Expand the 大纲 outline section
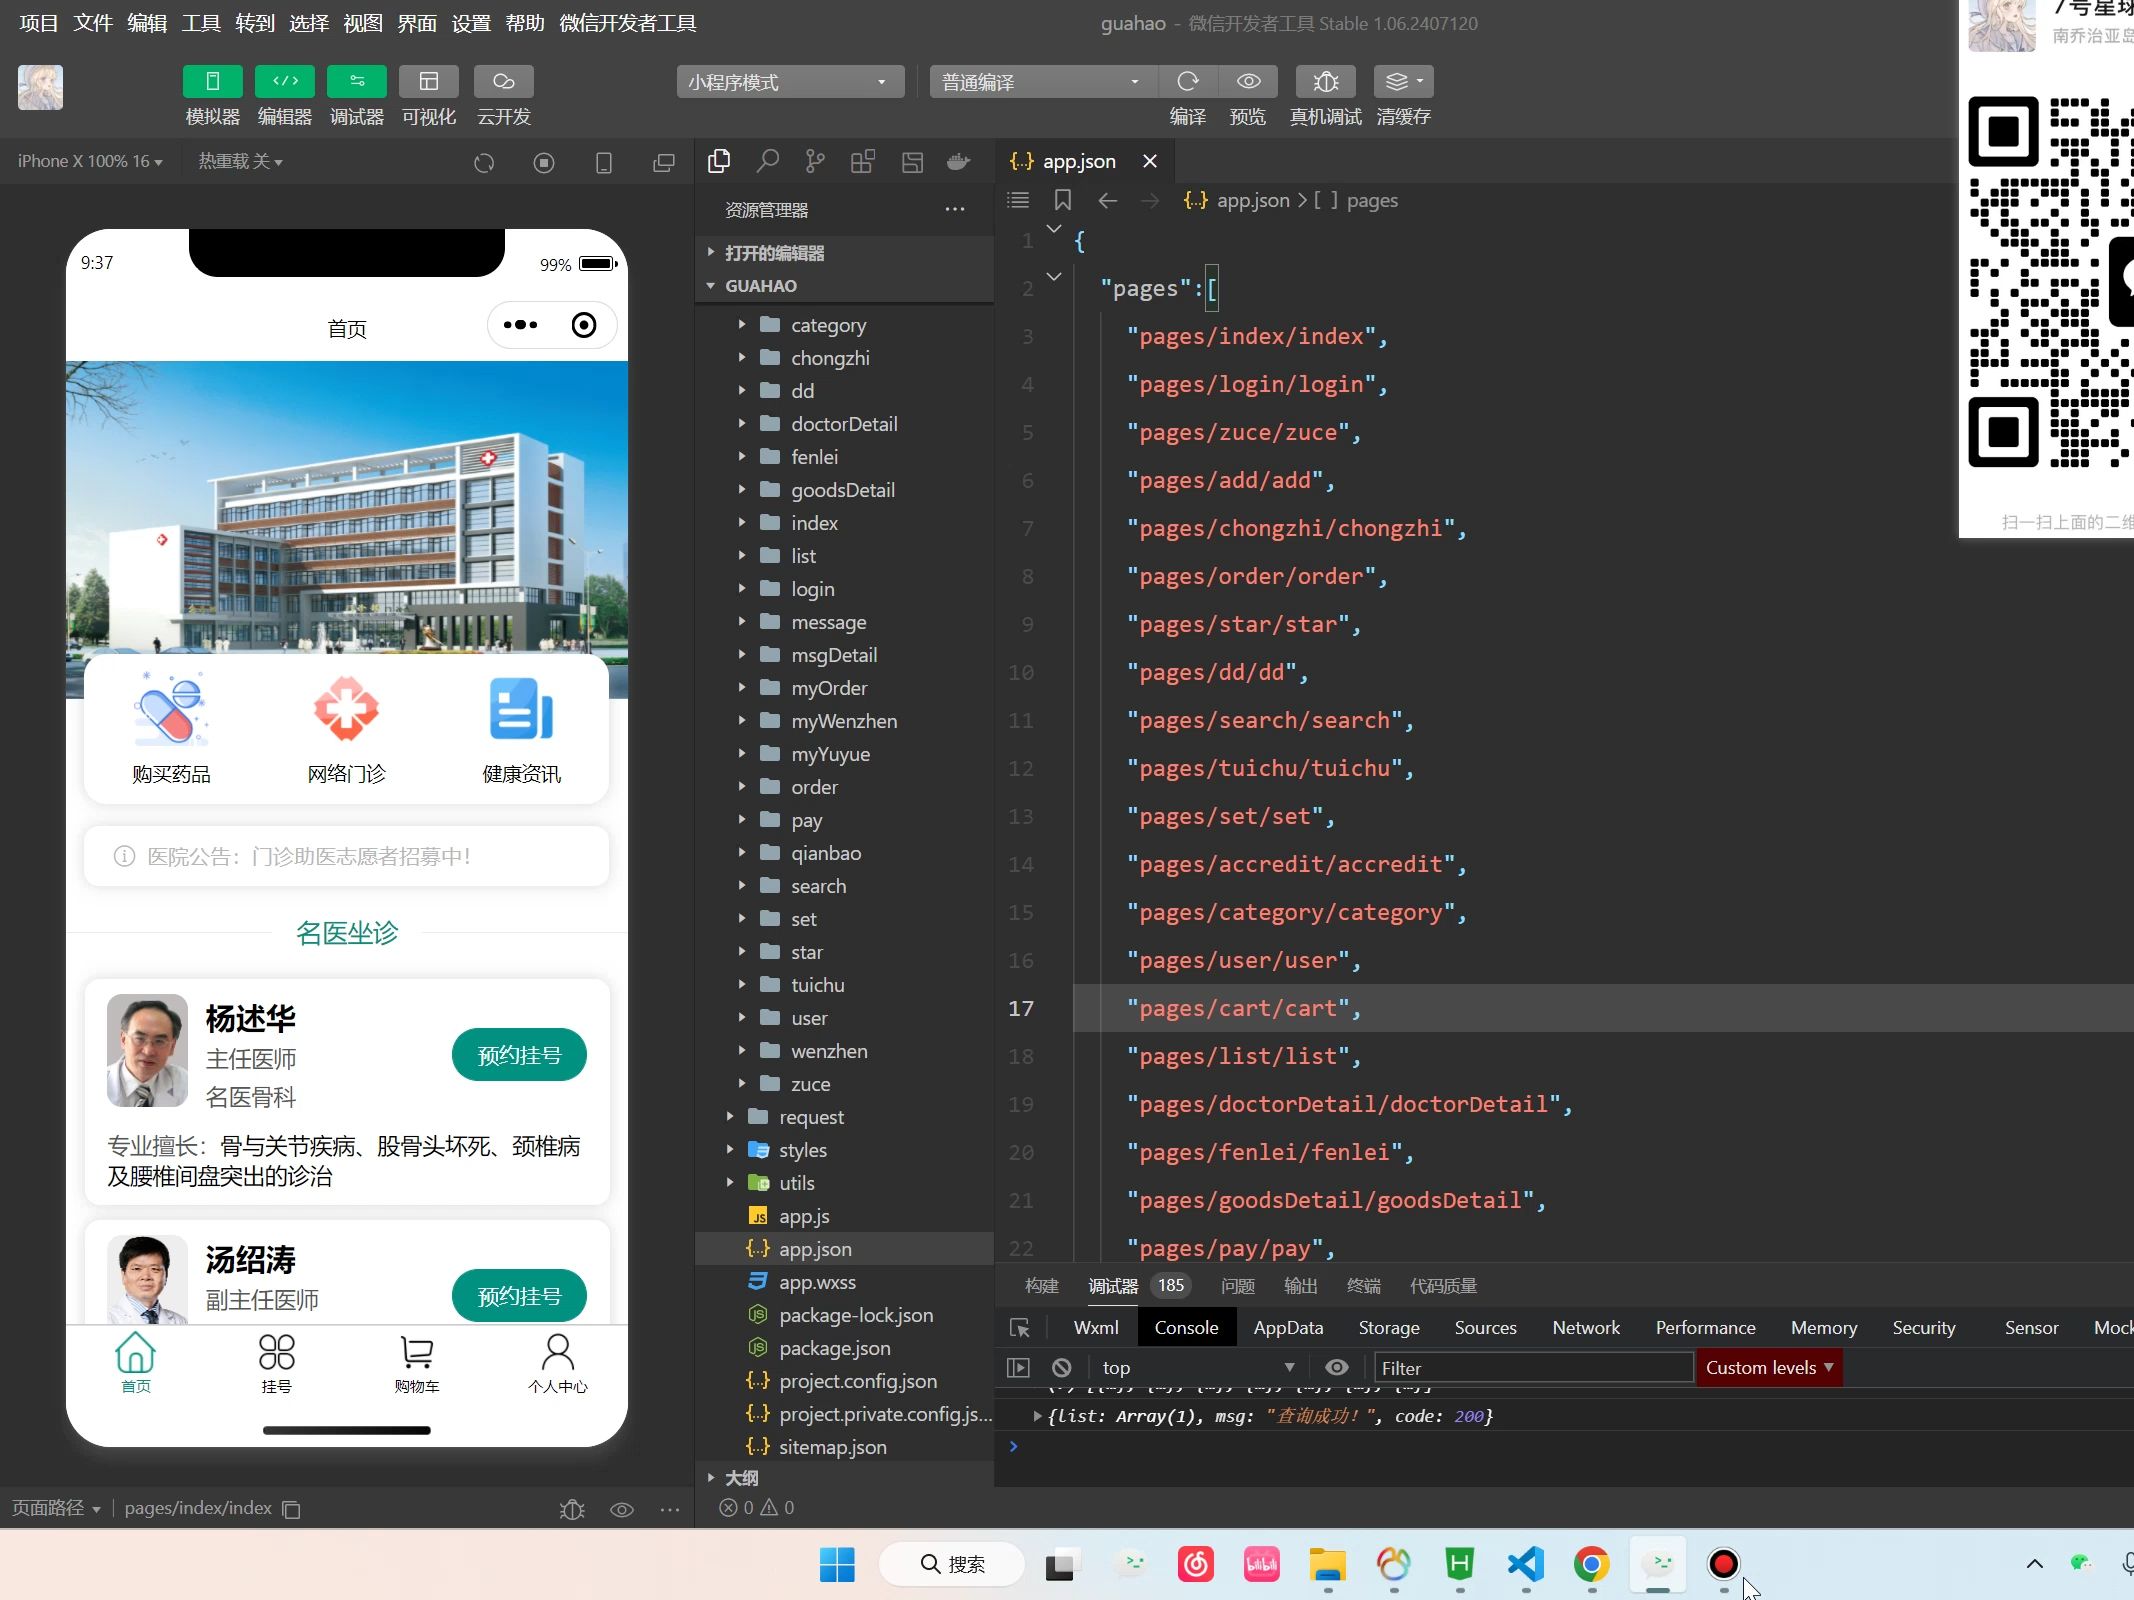This screenshot has height=1600, width=2134. tap(845, 1478)
